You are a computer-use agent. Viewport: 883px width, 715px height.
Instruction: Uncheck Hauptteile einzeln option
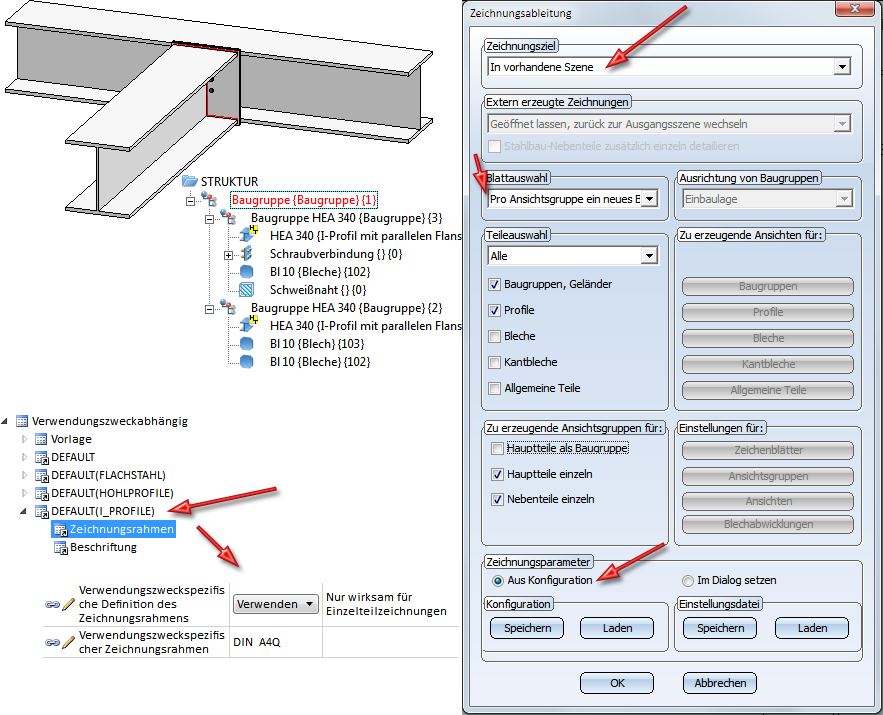497,475
